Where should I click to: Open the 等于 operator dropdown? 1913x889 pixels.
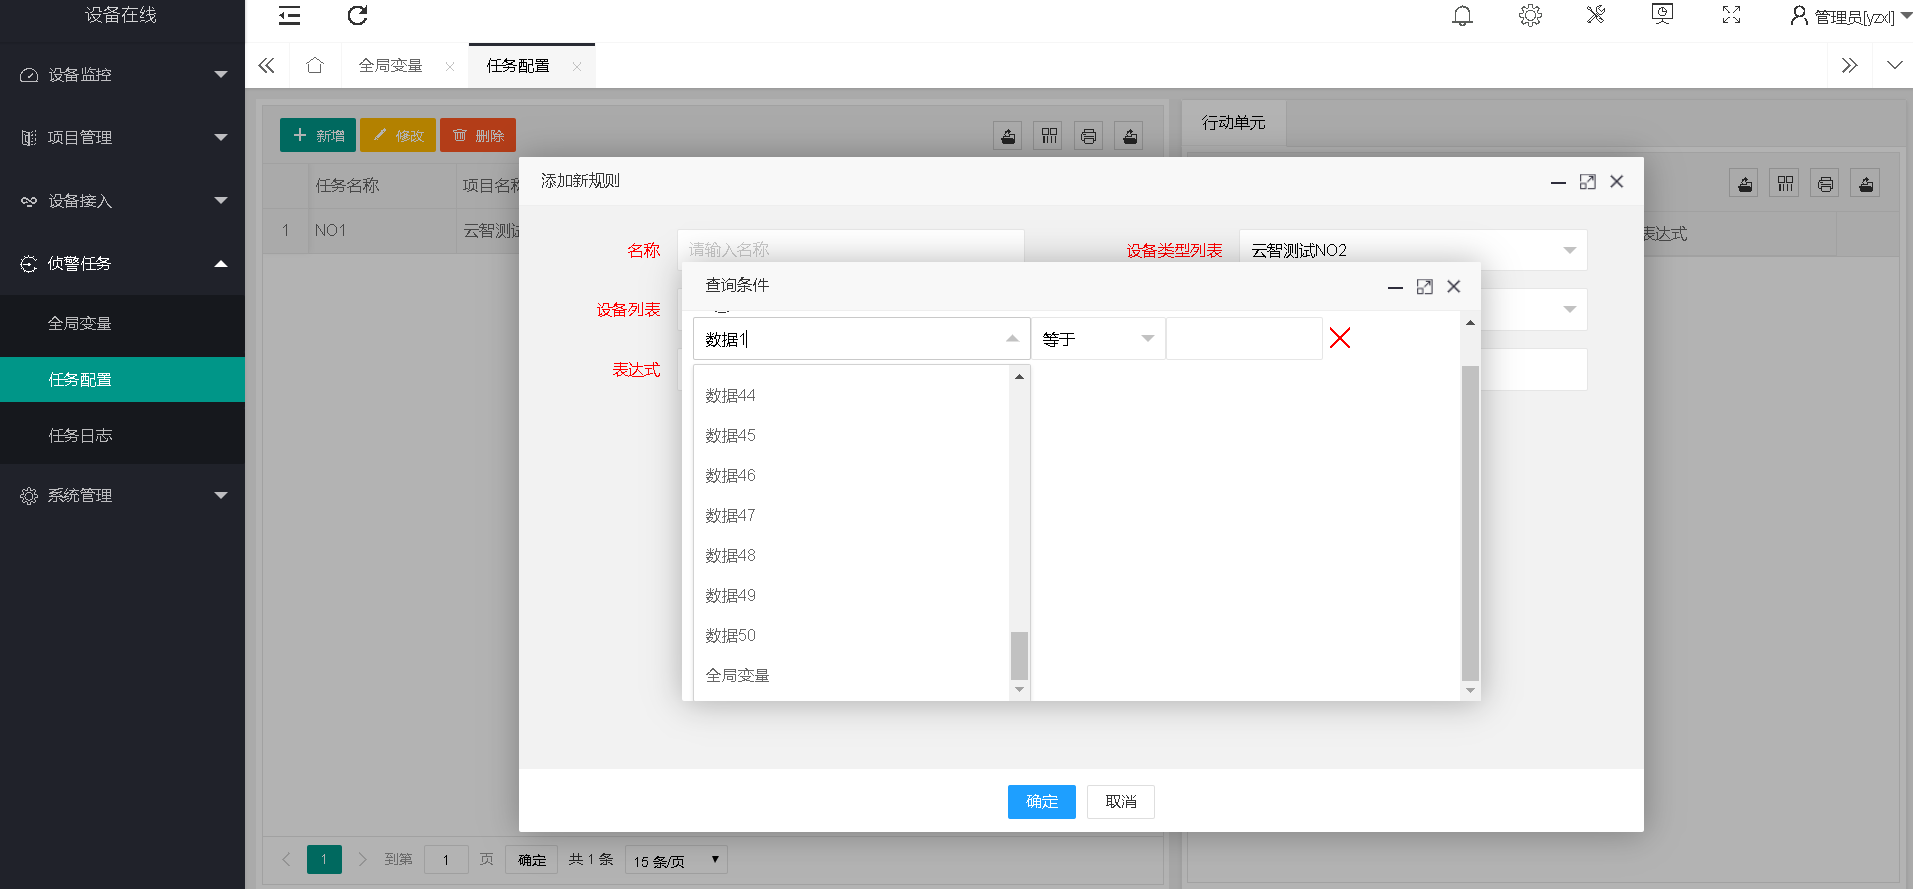point(1098,339)
